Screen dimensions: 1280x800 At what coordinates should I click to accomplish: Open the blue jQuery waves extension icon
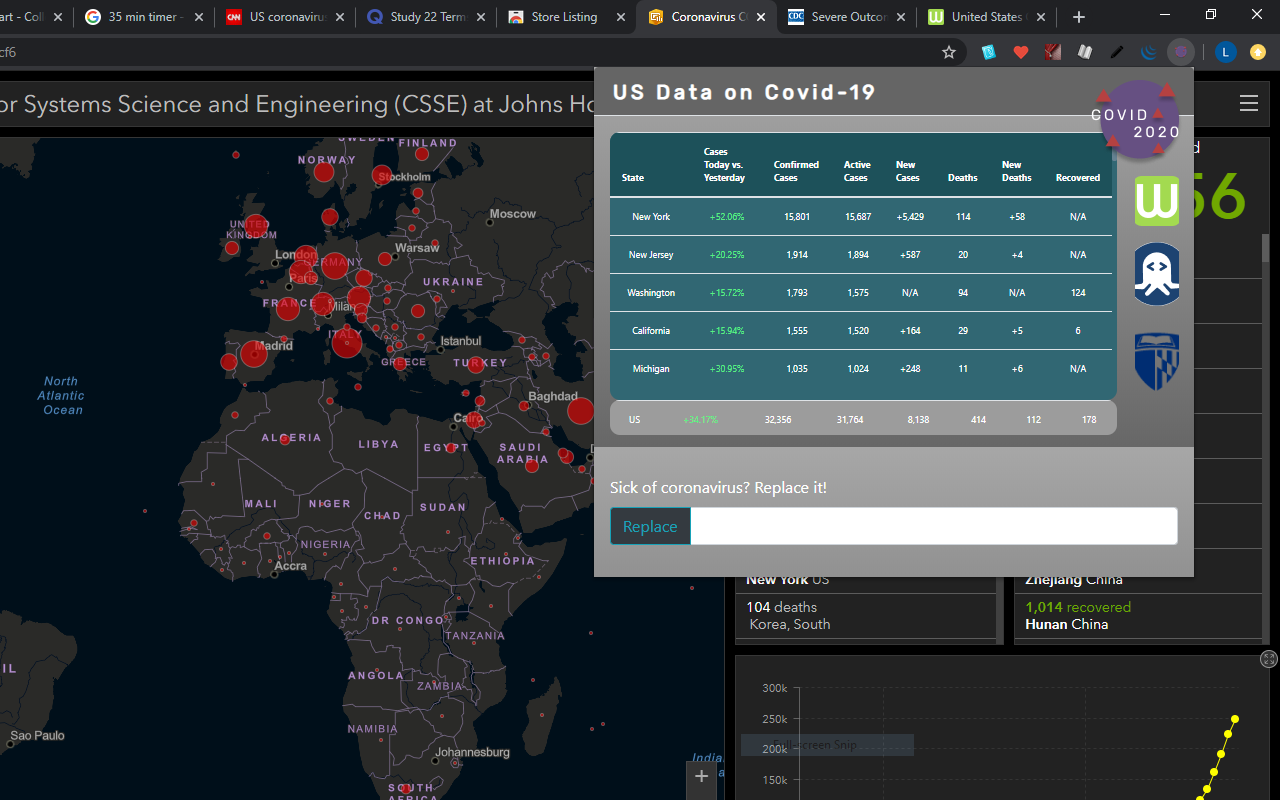(1149, 52)
